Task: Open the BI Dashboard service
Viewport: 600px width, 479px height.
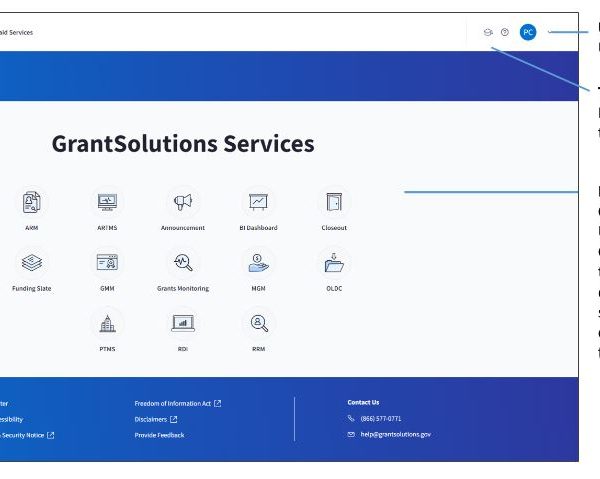Action: 258,203
